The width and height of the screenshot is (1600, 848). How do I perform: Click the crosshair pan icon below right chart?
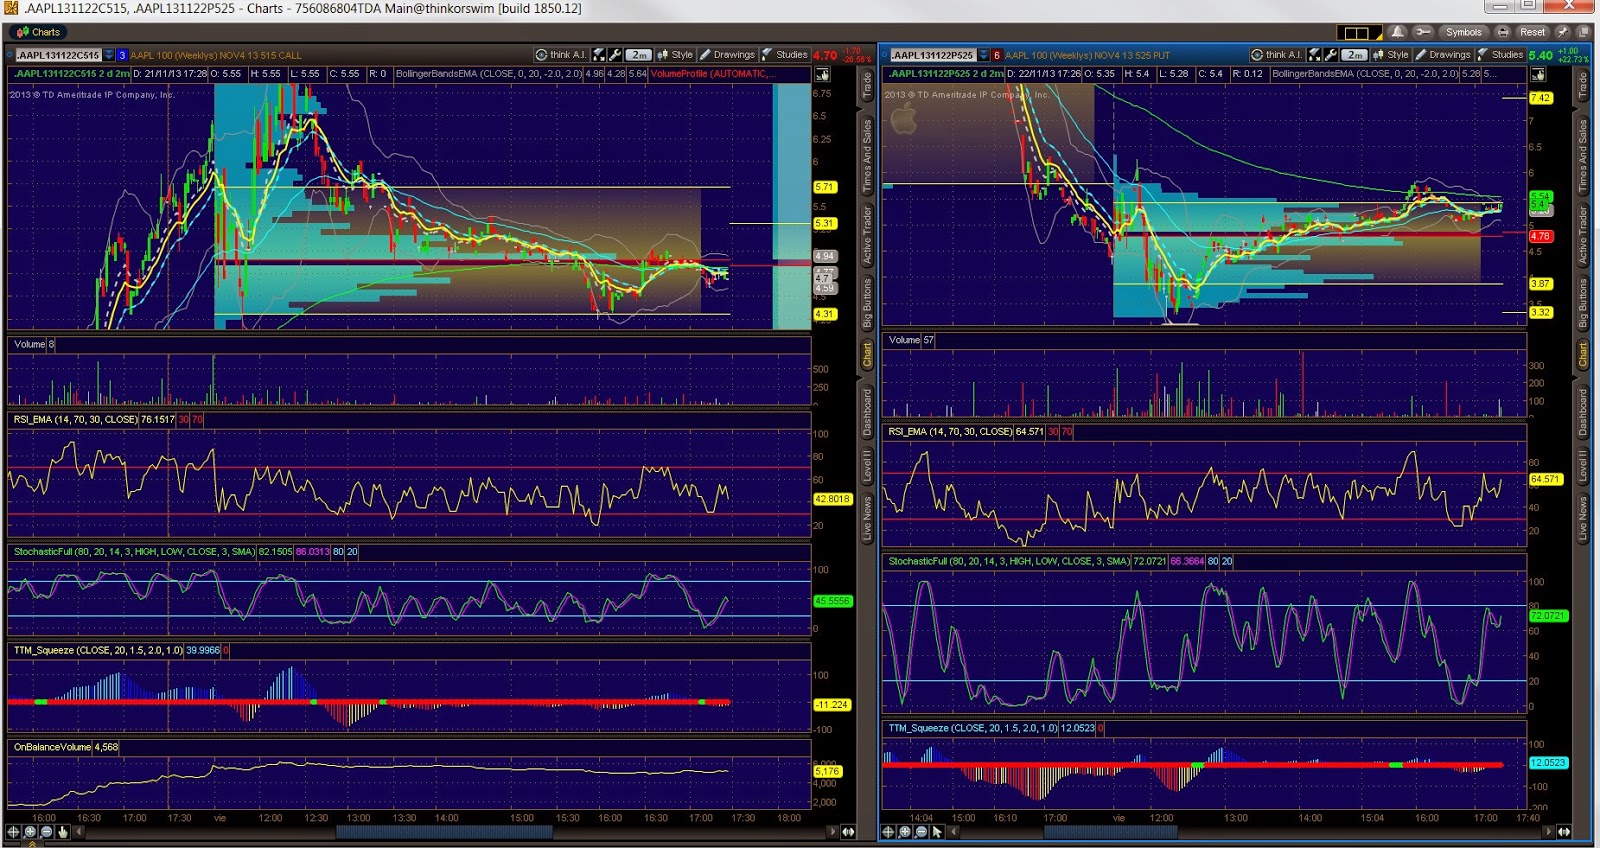pos(888,832)
